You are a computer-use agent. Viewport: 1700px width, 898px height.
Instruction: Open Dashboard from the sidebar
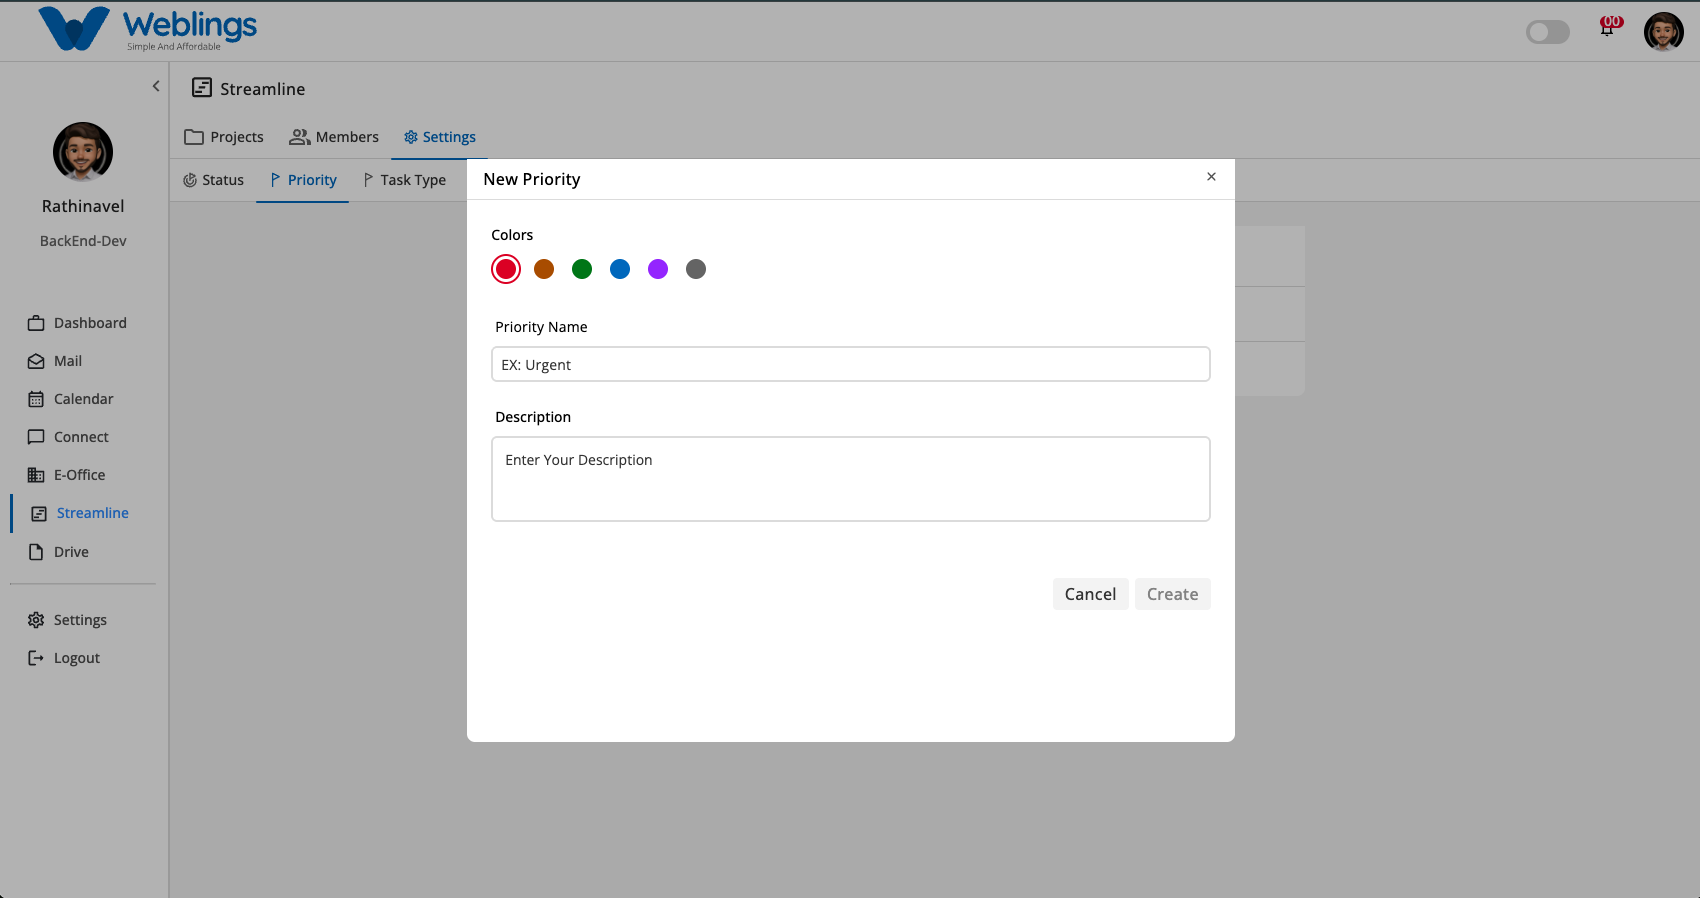pos(78,323)
